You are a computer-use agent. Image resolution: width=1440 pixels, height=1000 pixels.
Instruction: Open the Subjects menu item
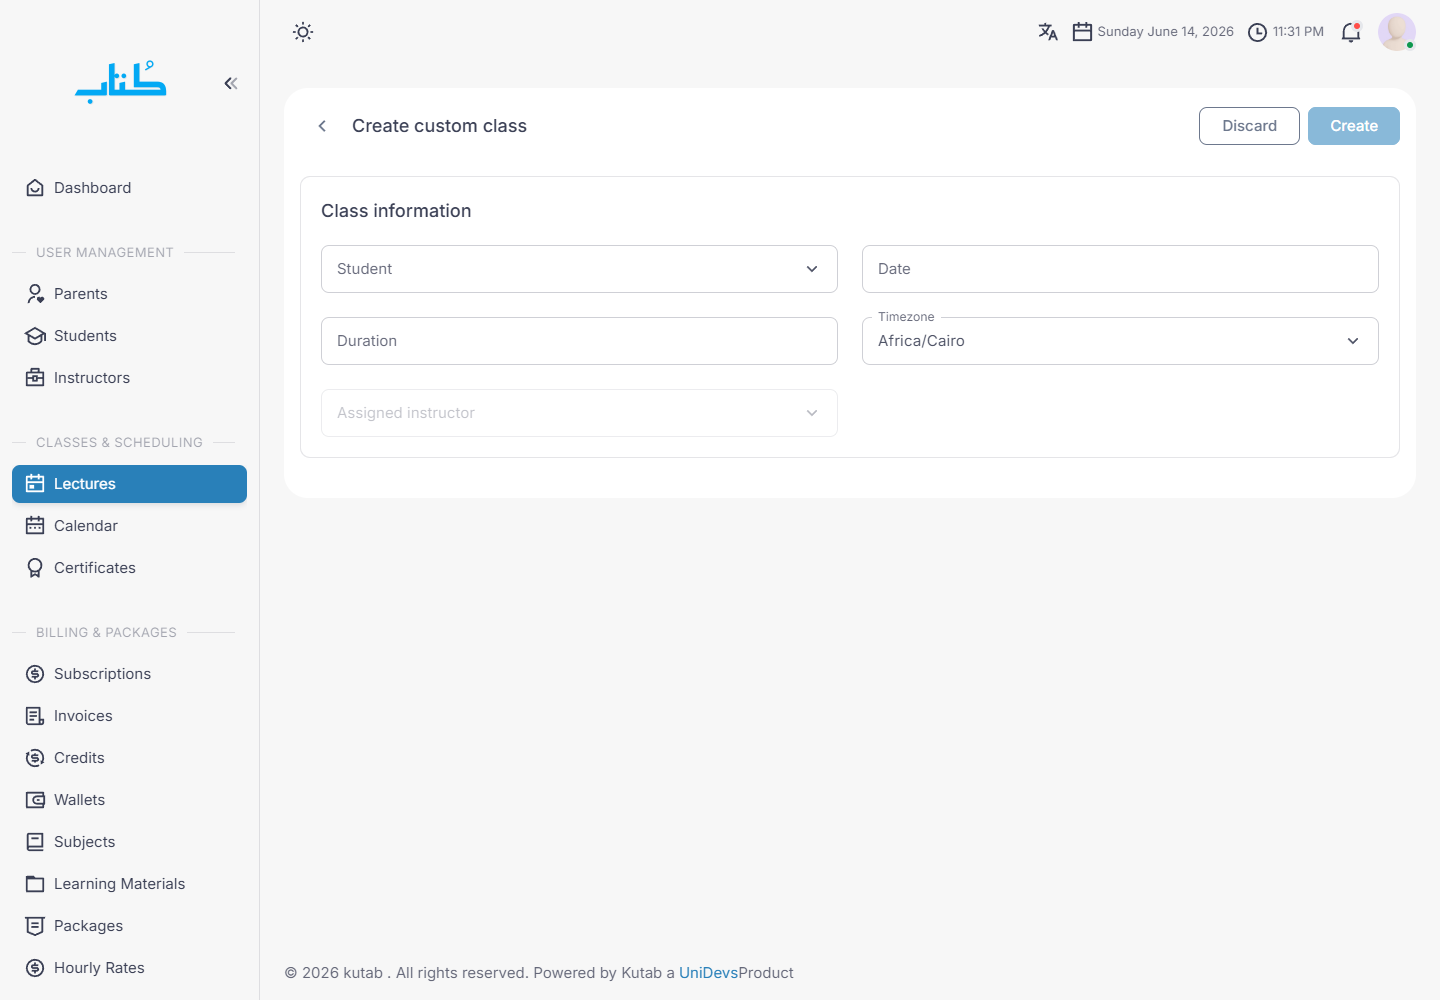coord(129,842)
